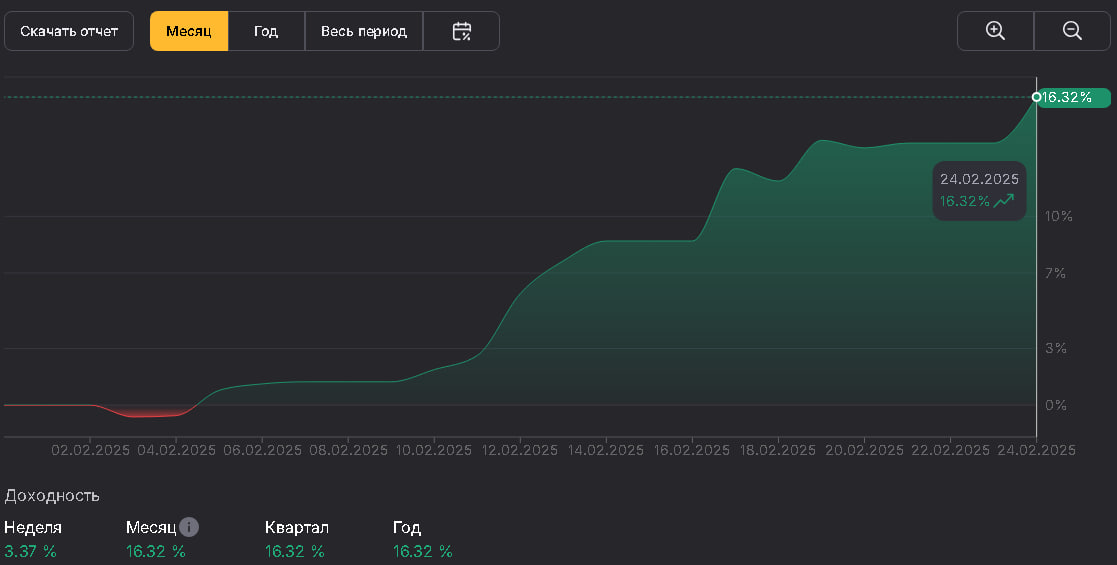Viewport: 1117px width, 565px height.
Task: Open the custom date range calendar icon
Action: pyautogui.click(x=462, y=31)
